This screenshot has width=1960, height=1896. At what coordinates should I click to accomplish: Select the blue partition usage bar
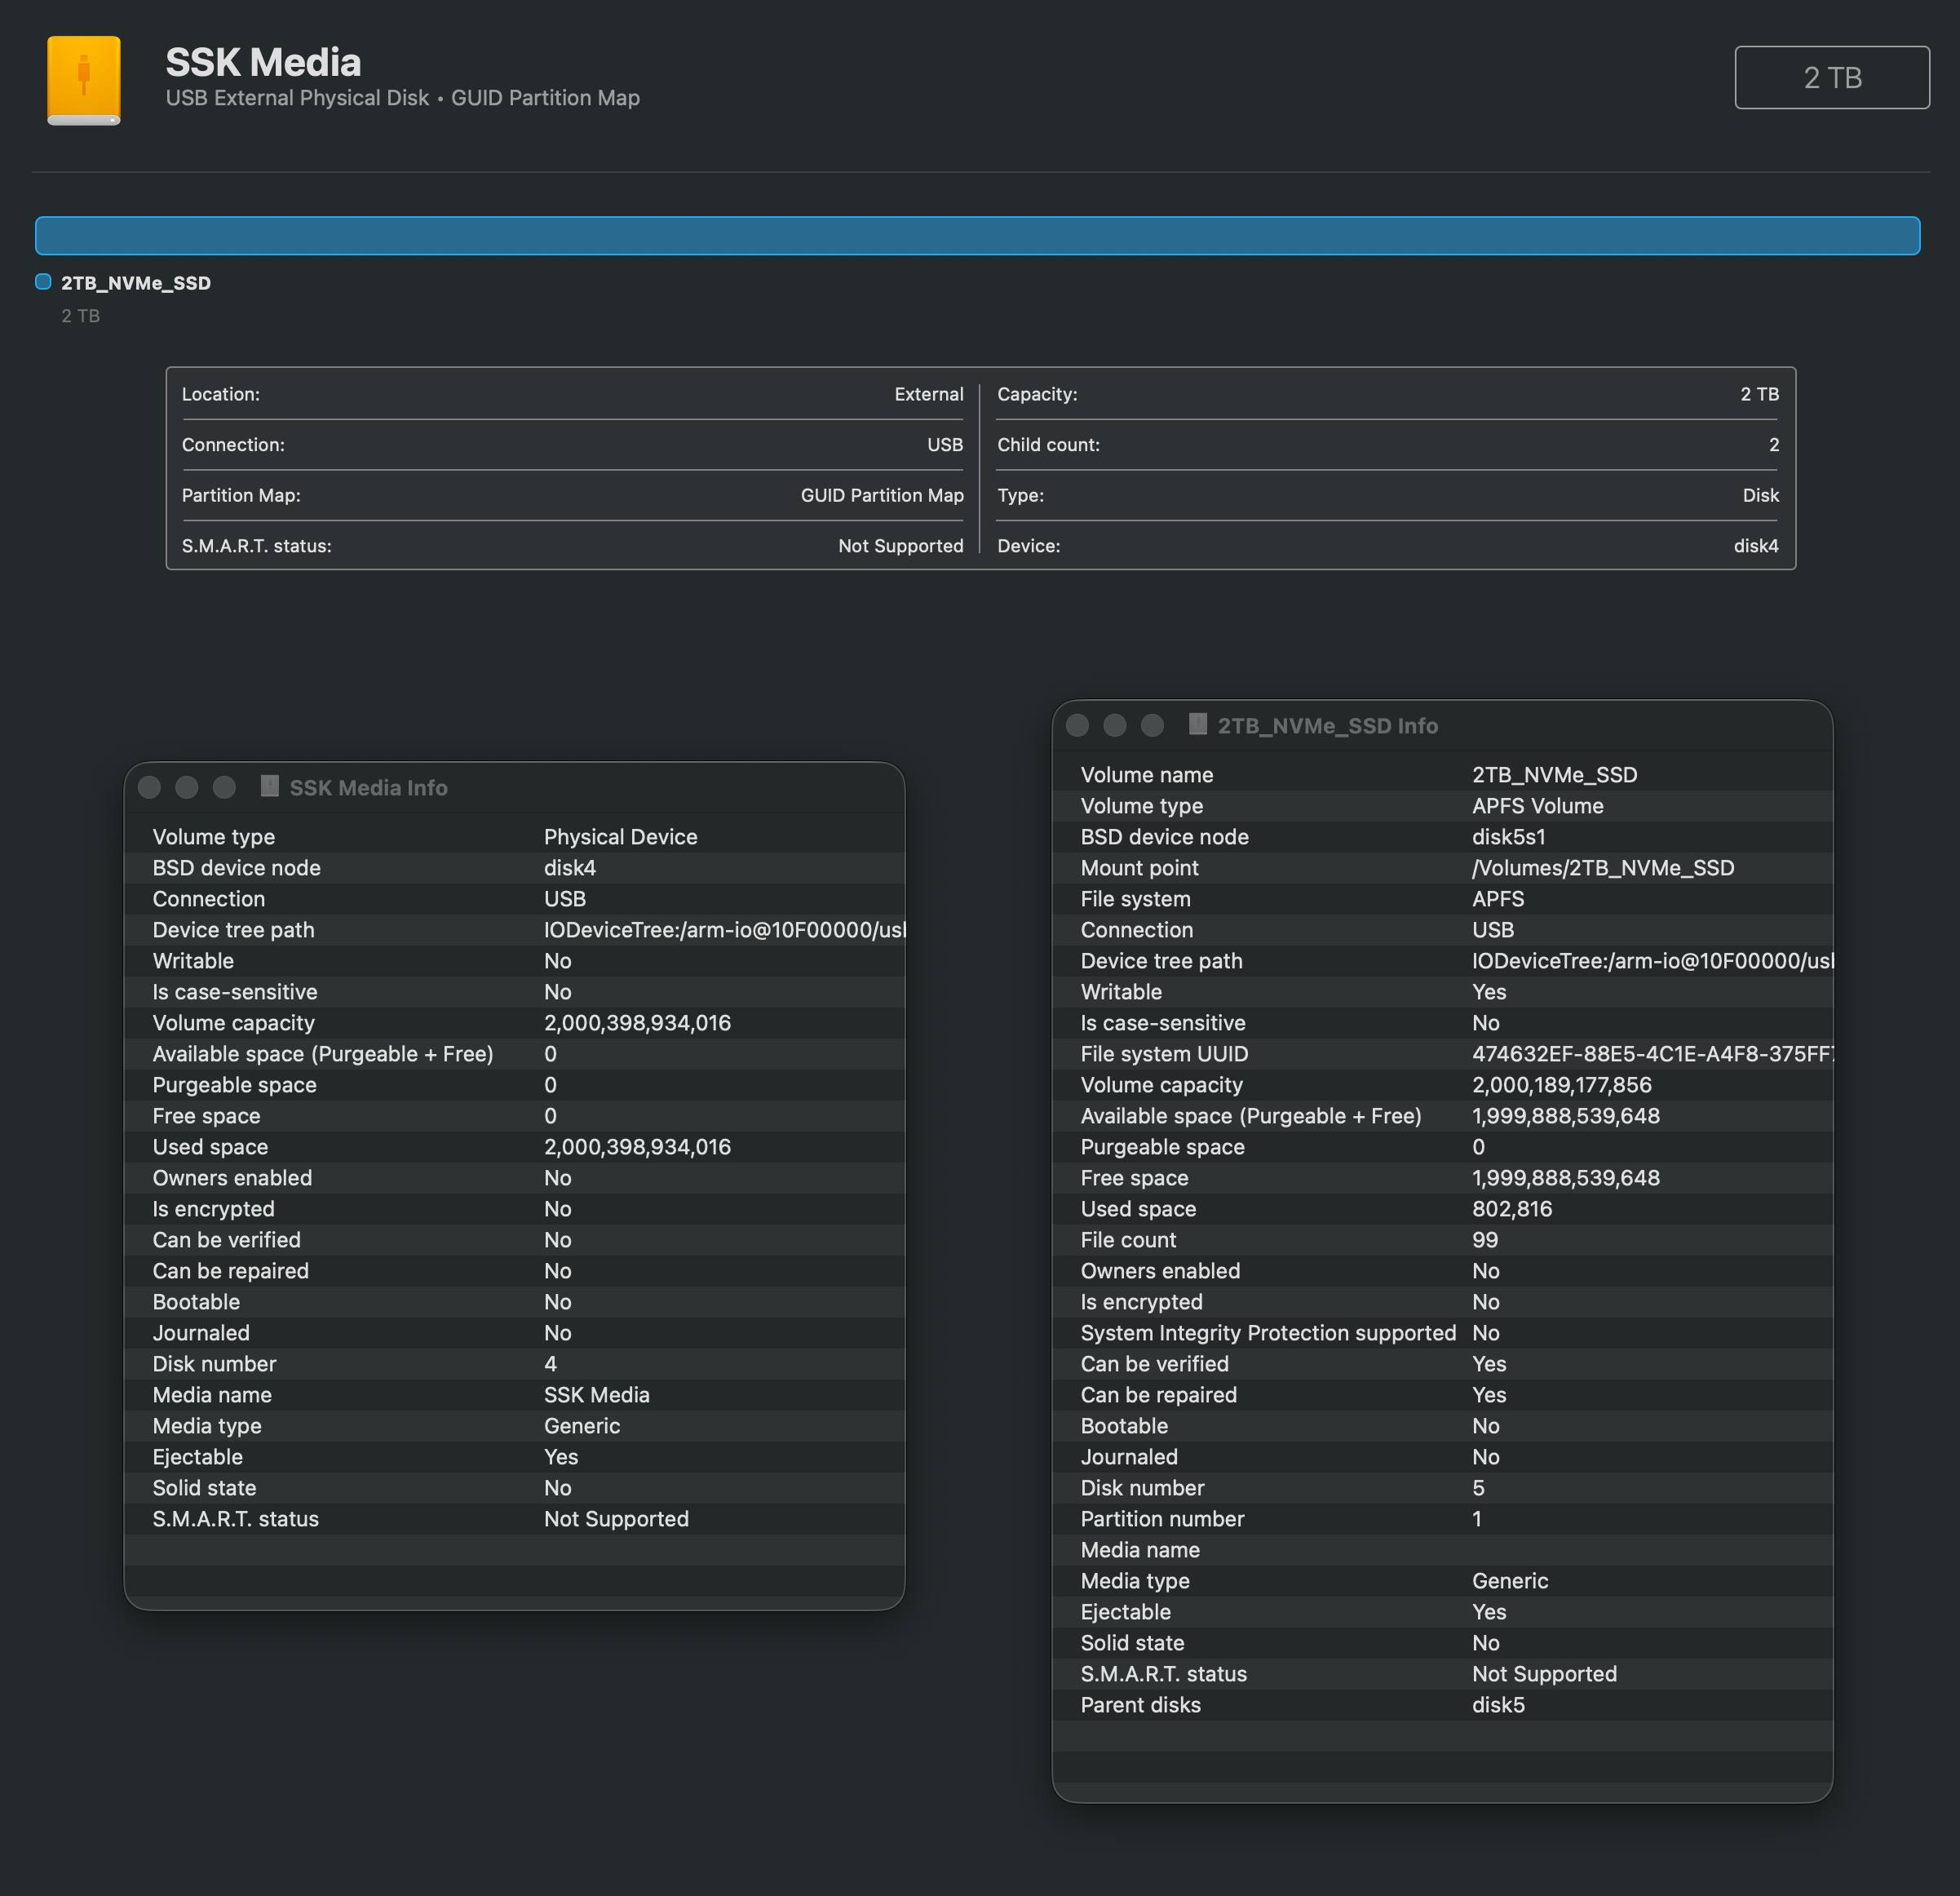coord(977,235)
